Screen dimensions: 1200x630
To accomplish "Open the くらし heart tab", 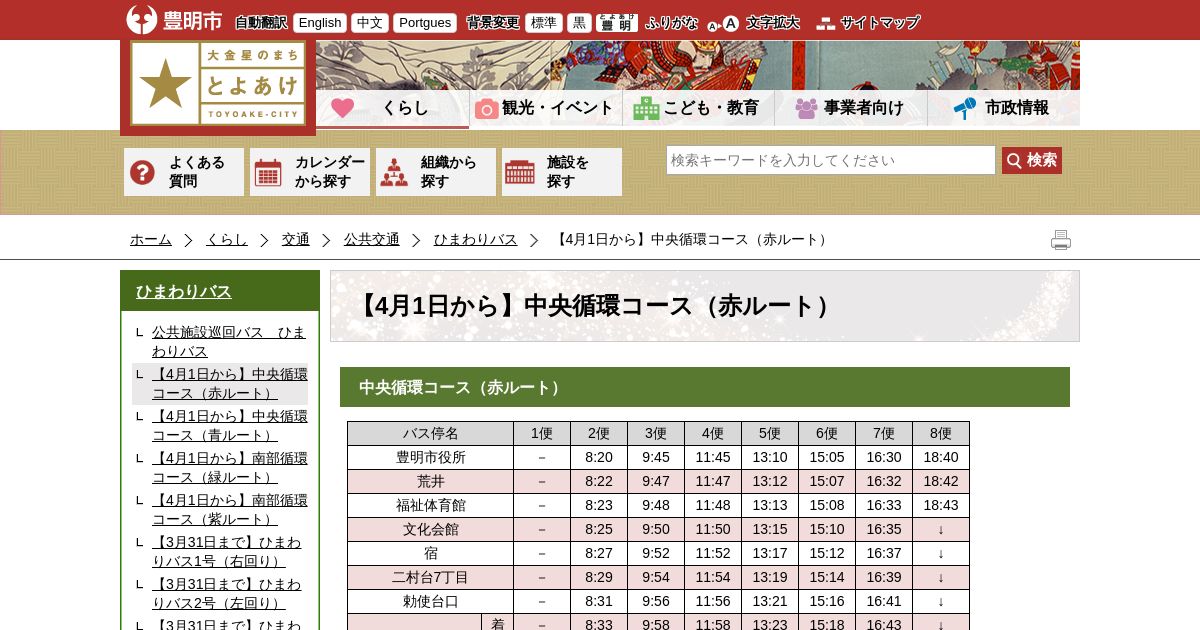I will pos(393,108).
